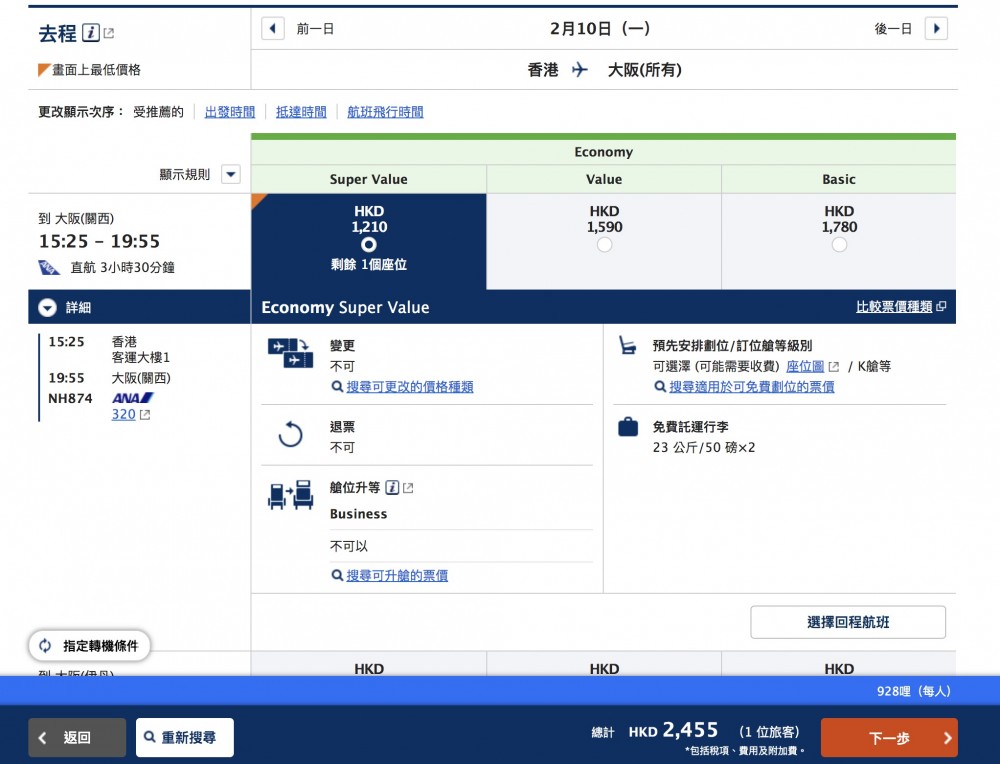Open 指定轉機條件 transfer conditions button
The width and height of the screenshot is (1000, 764).
89,646
